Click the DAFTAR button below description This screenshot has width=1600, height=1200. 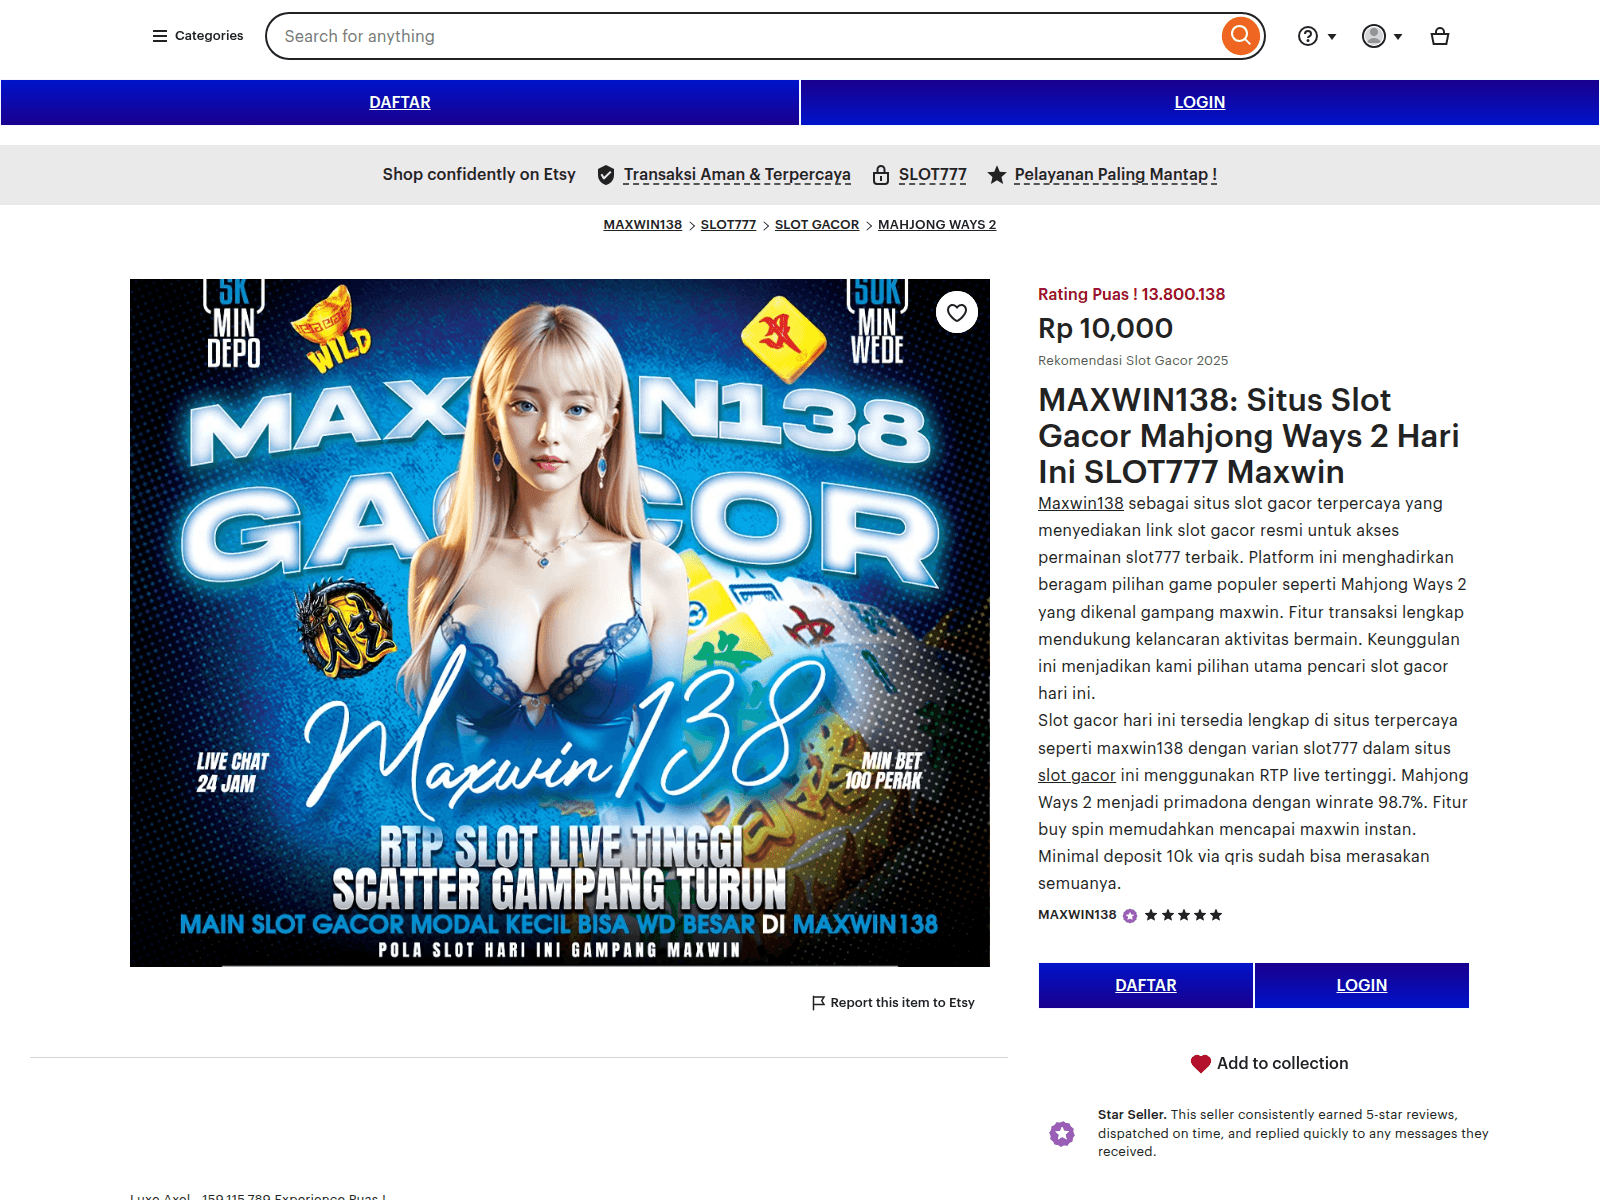point(1146,985)
